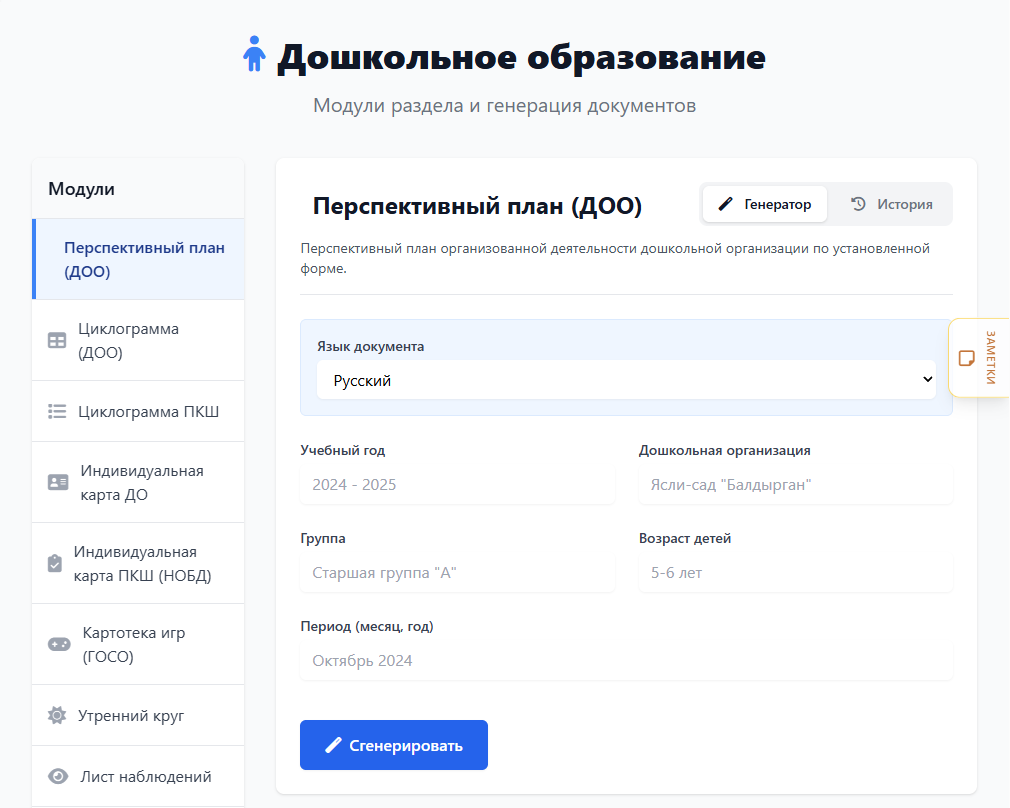The width and height of the screenshot is (1010, 808).
Task: Click the pencil icon in the Генератор tab
Action: click(725, 204)
